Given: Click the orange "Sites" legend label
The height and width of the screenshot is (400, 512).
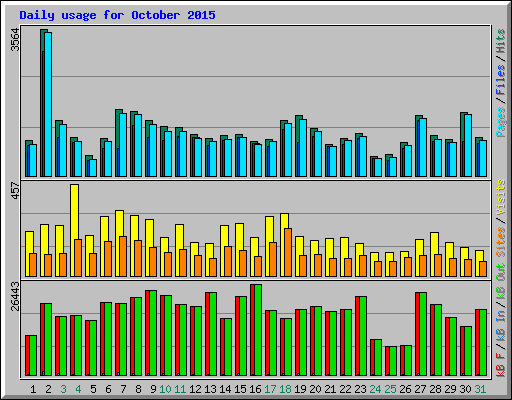Looking at the screenshot, I should (500, 242).
